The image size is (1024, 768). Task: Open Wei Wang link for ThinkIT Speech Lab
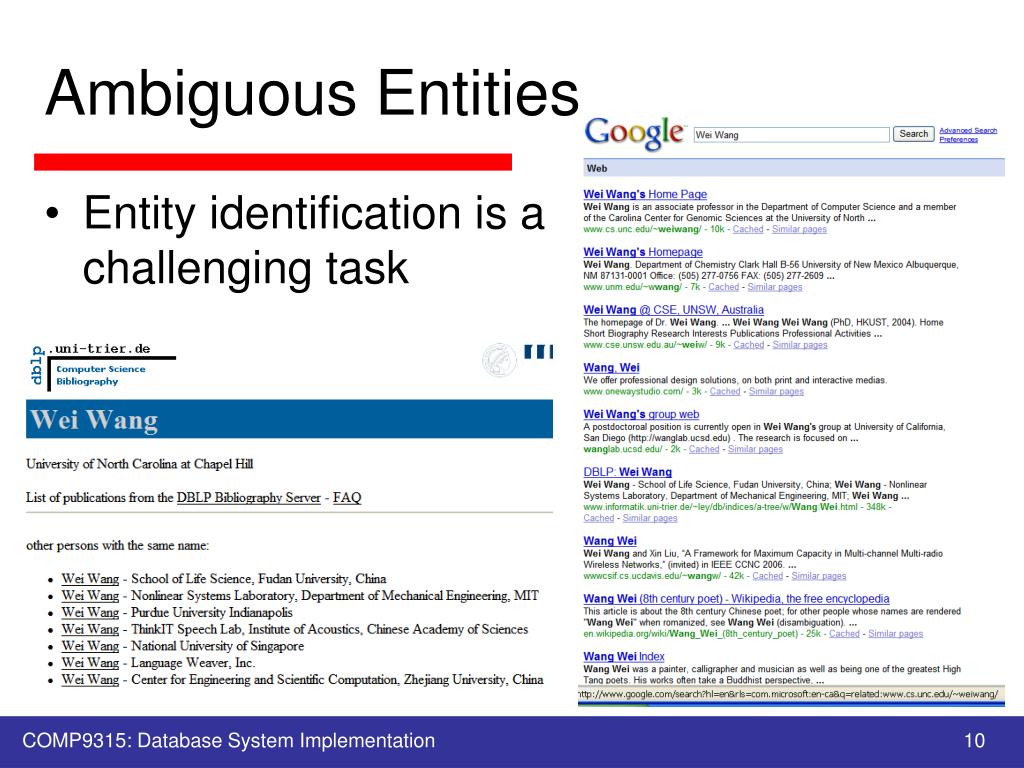tap(90, 630)
